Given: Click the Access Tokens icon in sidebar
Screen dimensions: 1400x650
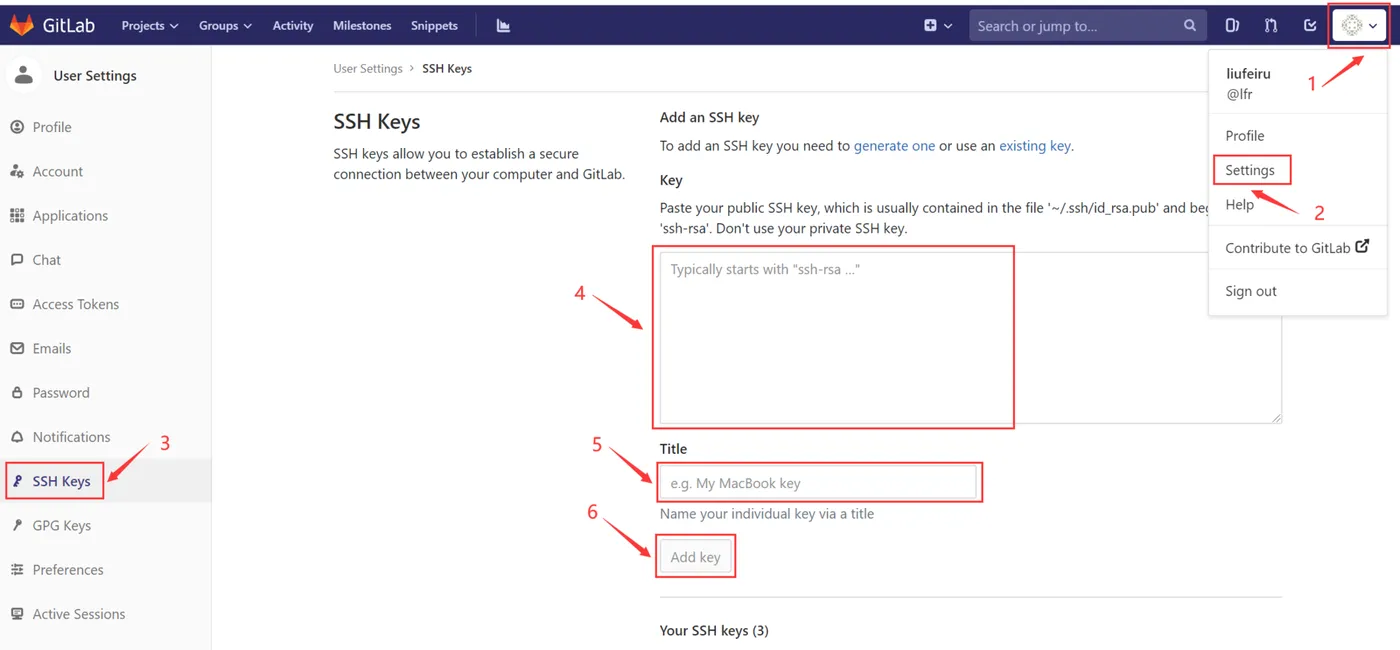Looking at the screenshot, I should [17, 304].
